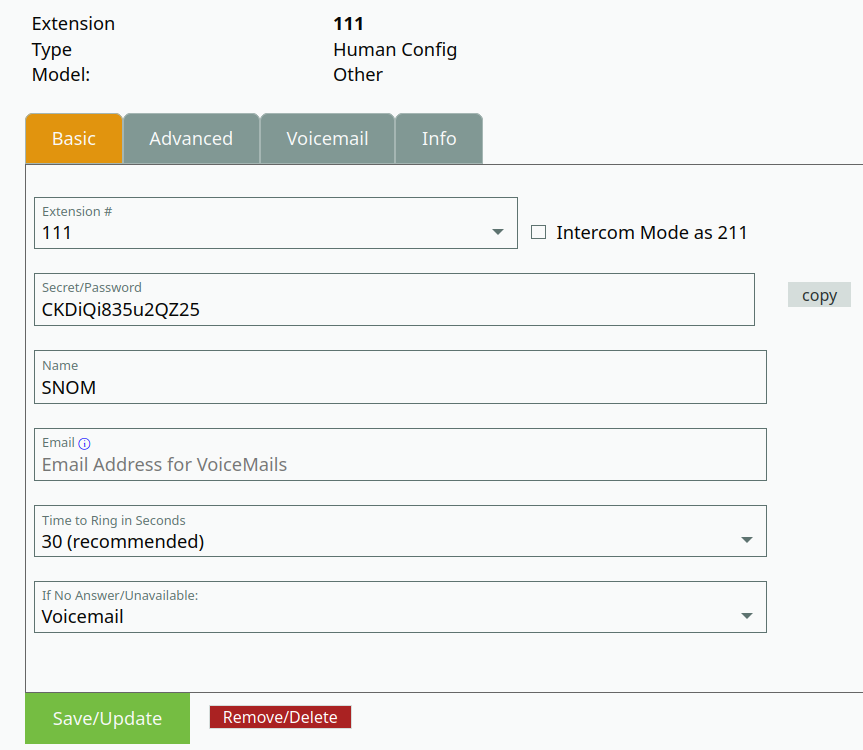Click the Email info icon
Screen dimensions: 863x750
tap(85, 443)
